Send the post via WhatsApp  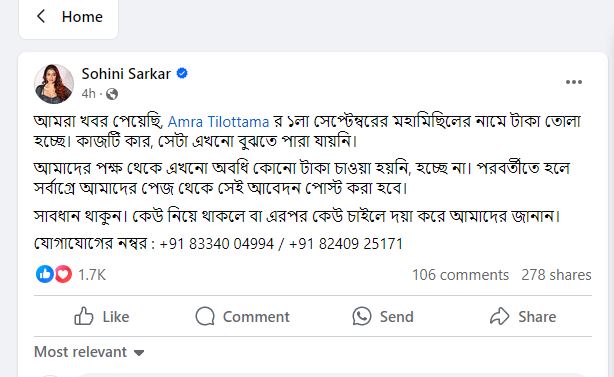383,316
